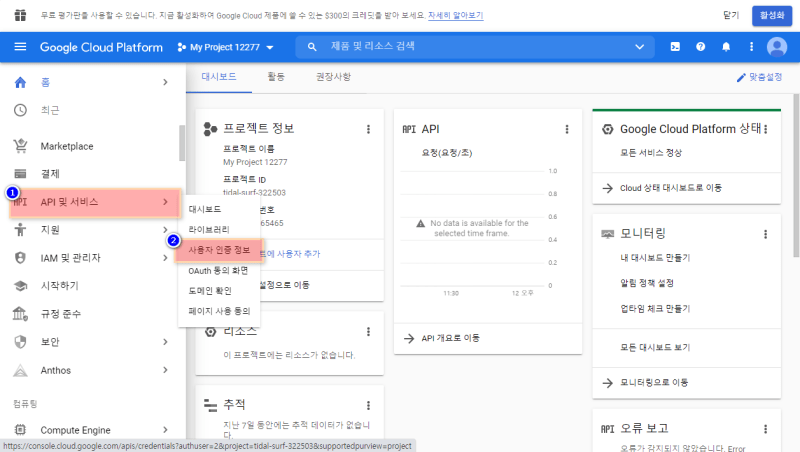
Task: Expand Compute Engine submenu chevron
Action: click(x=165, y=430)
